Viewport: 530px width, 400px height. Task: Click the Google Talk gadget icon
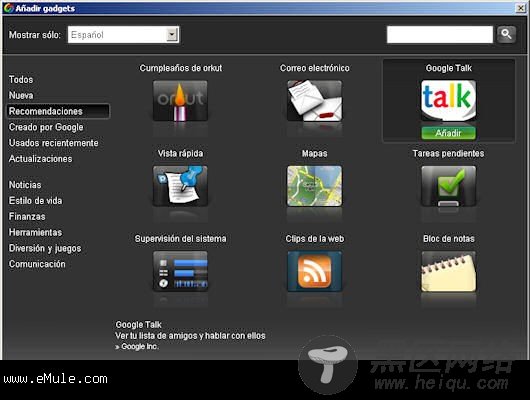pos(449,101)
